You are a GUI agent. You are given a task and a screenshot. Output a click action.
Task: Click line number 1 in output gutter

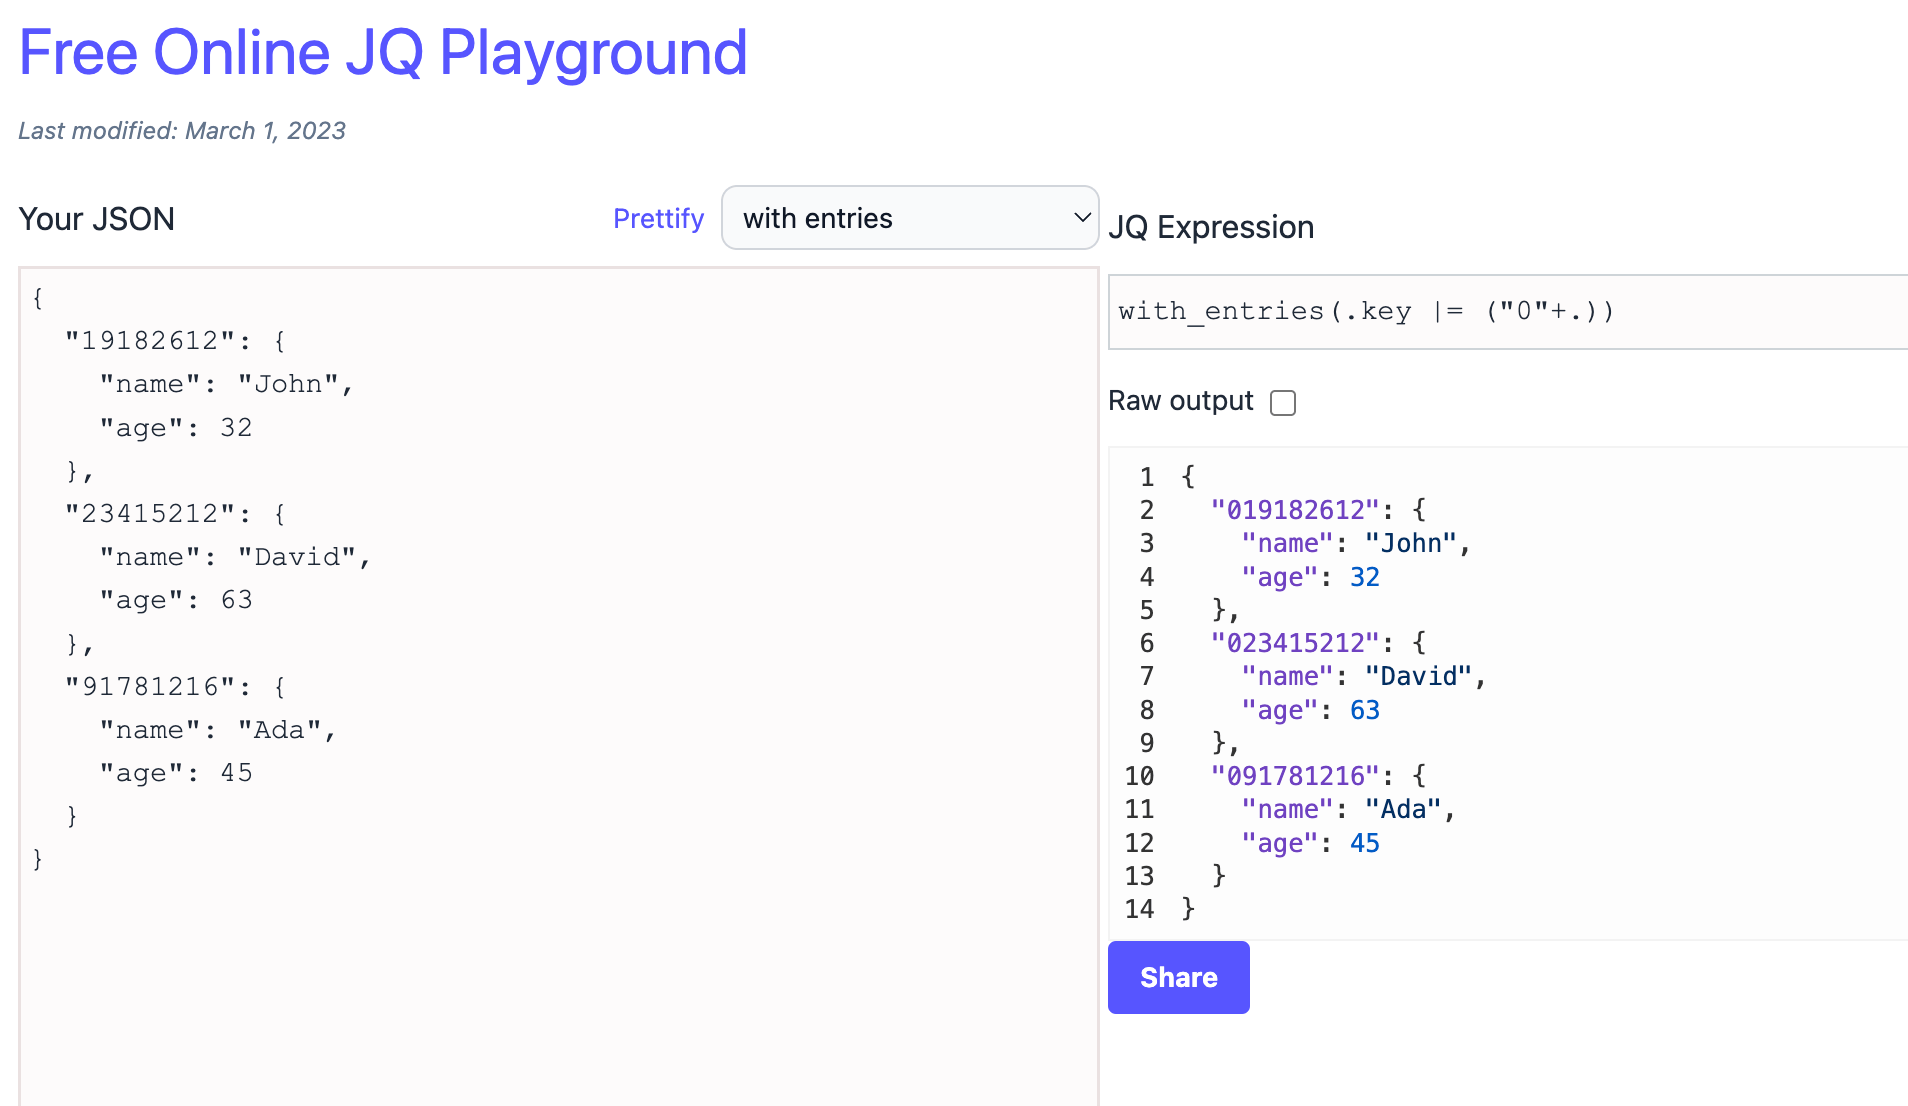1147,477
